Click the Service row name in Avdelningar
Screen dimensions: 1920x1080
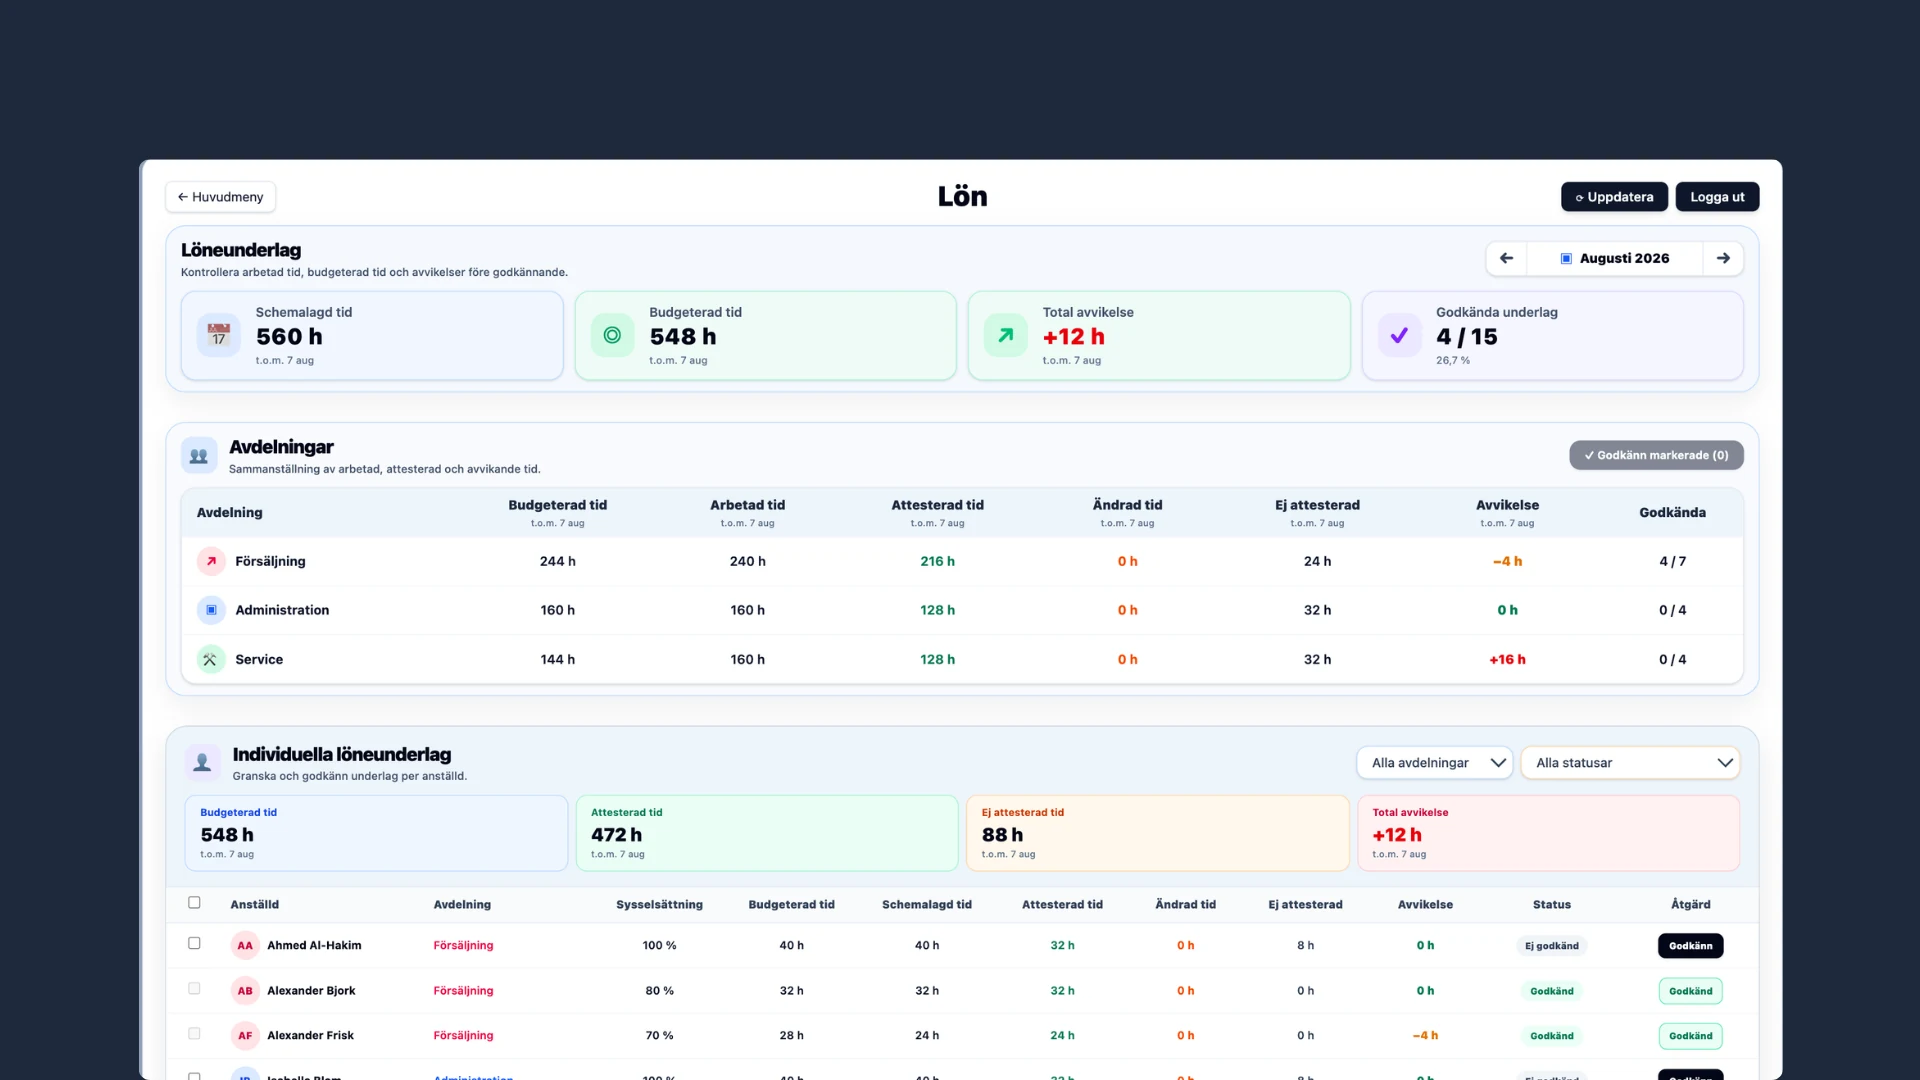(259, 659)
